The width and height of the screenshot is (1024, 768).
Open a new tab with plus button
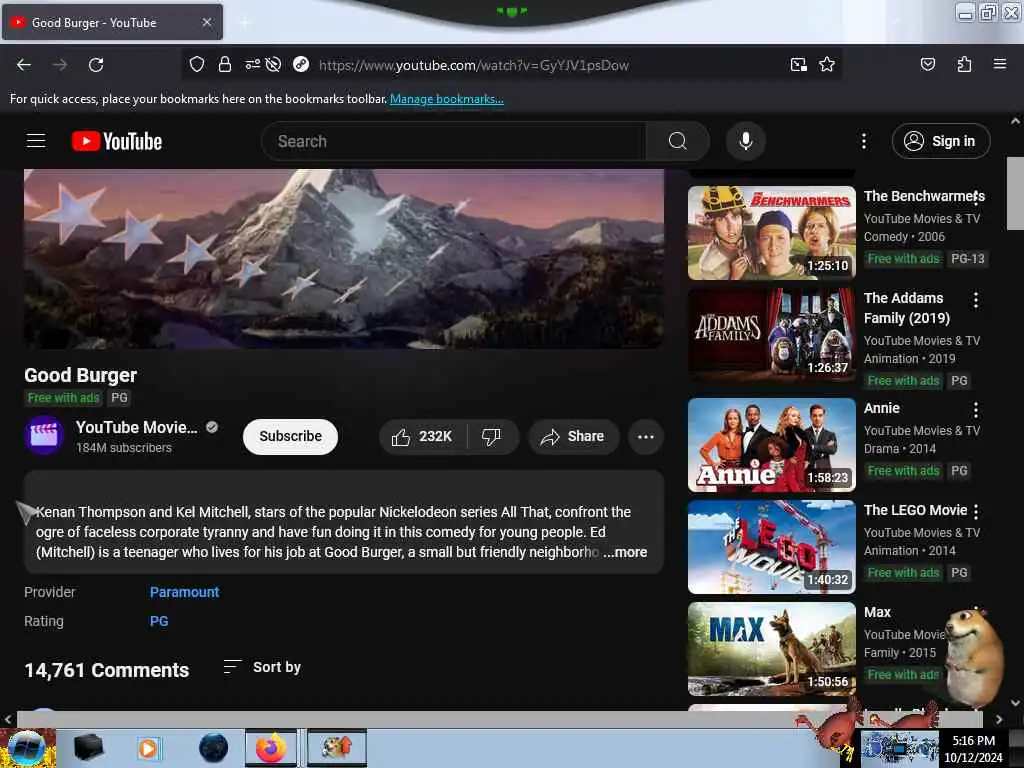tap(245, 23)
